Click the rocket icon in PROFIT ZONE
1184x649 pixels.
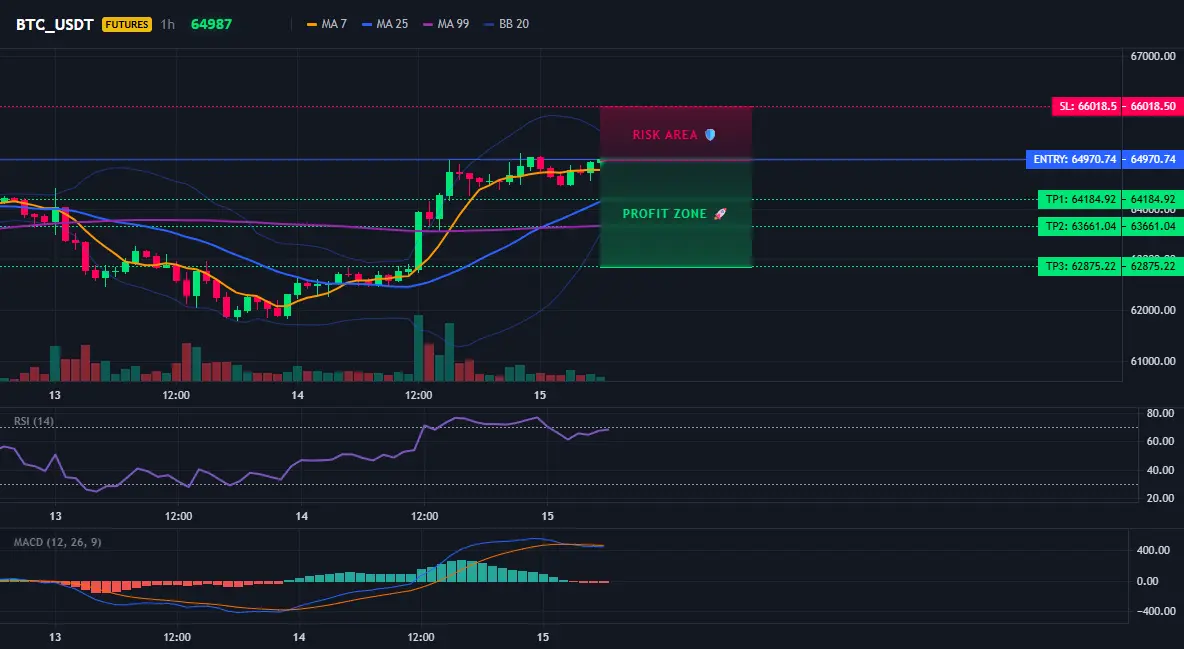pos(720,214)
